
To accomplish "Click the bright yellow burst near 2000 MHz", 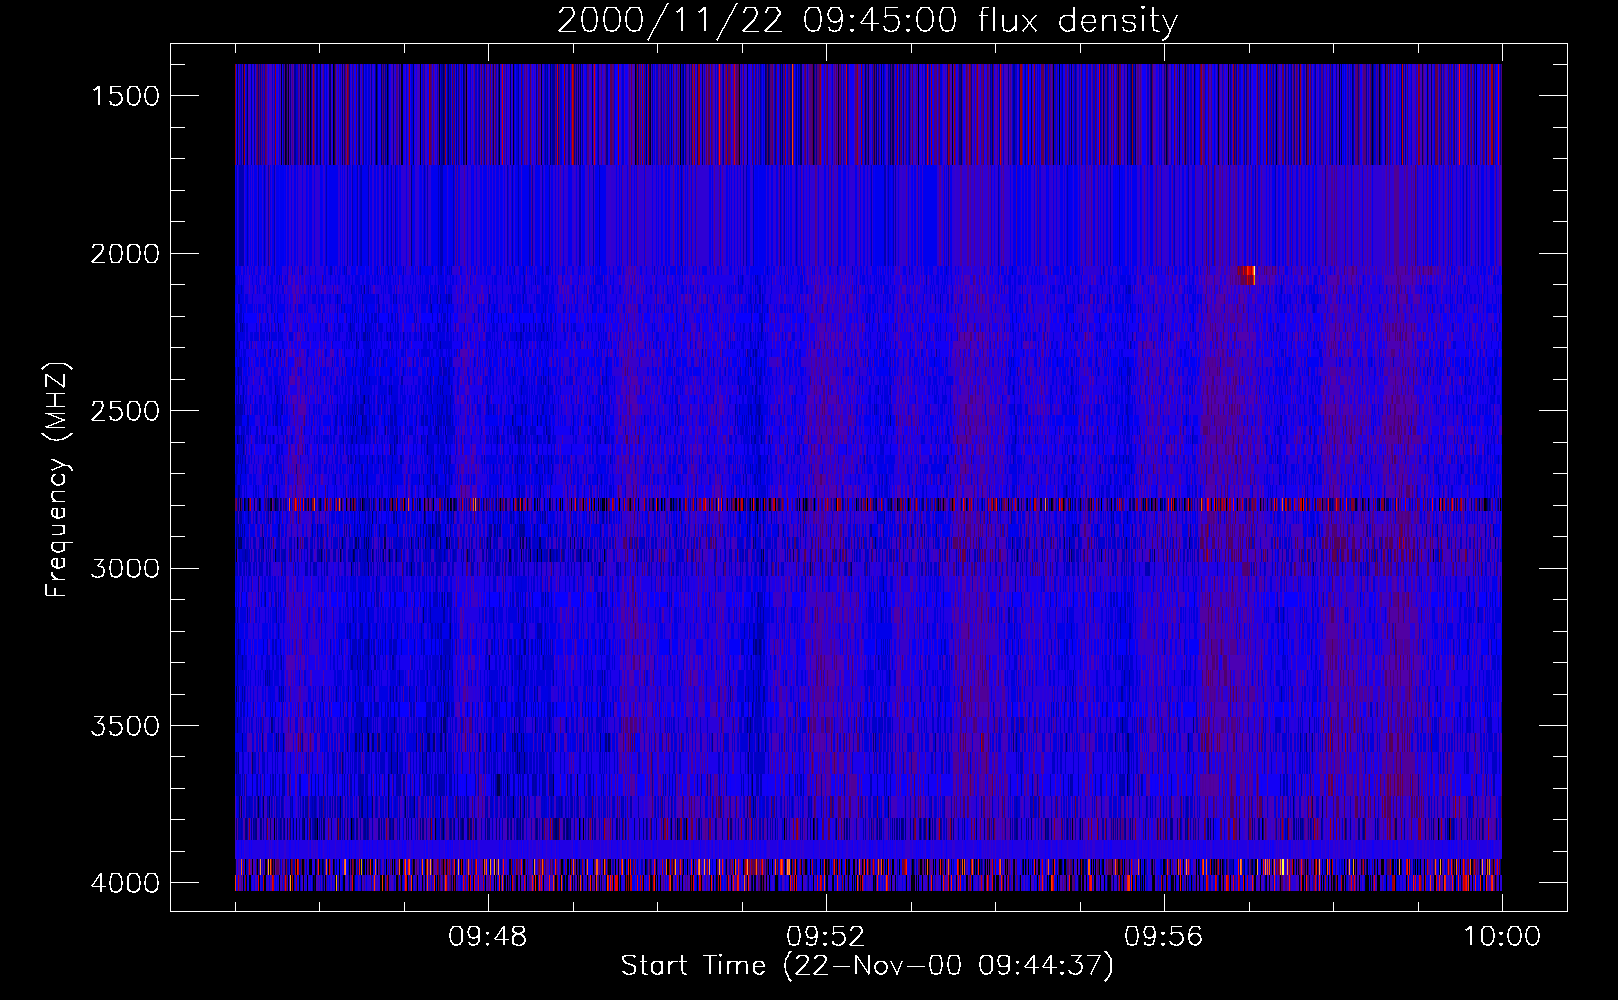I will [x=1247, y=275].
